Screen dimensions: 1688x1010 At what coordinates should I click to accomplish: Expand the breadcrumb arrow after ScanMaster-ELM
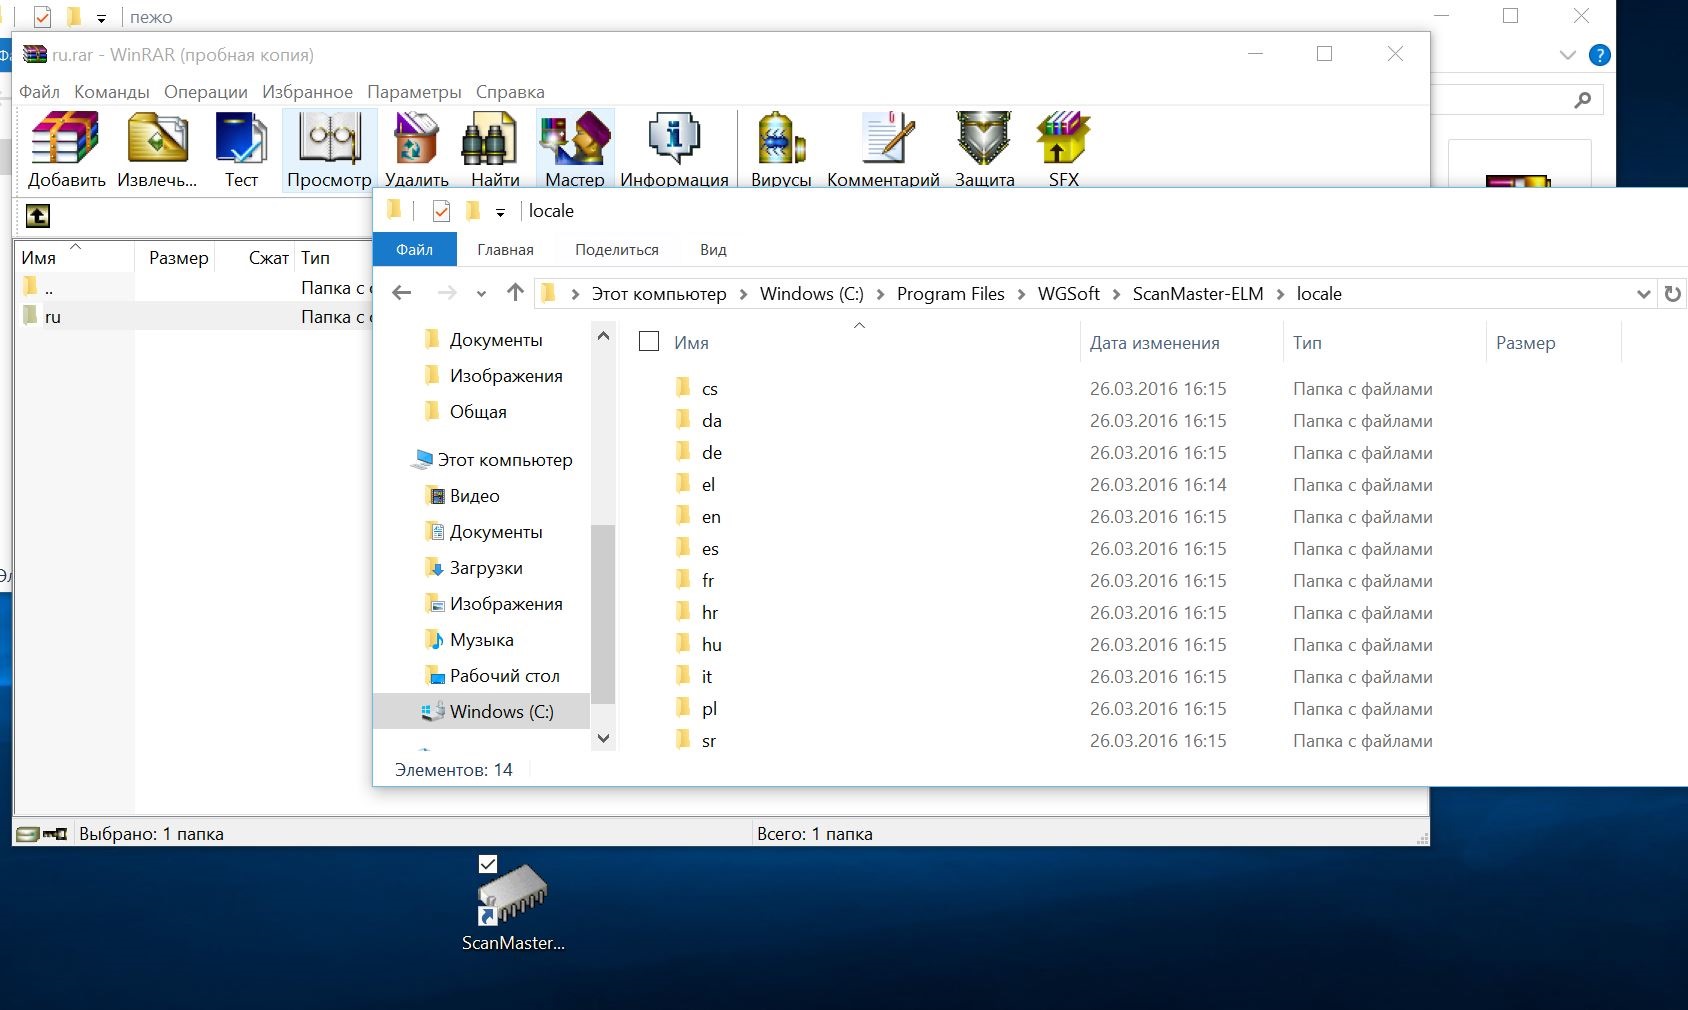tap(1280, 294)
